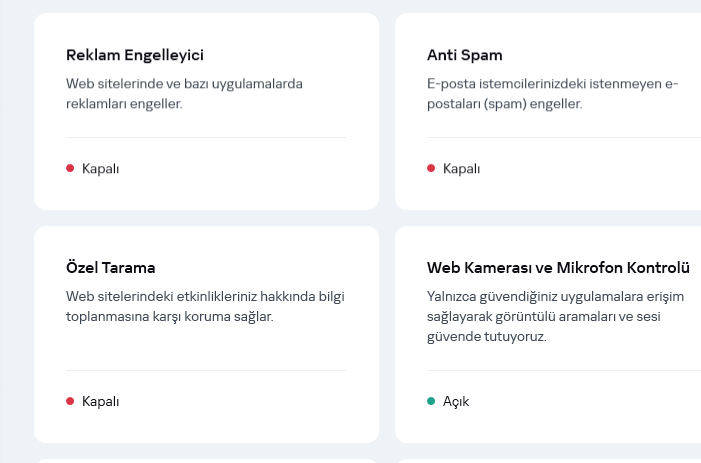Toggle the Açık status of Web Kamerası control
This screenshot has height=463, width=701.
(x=456, y=402)
